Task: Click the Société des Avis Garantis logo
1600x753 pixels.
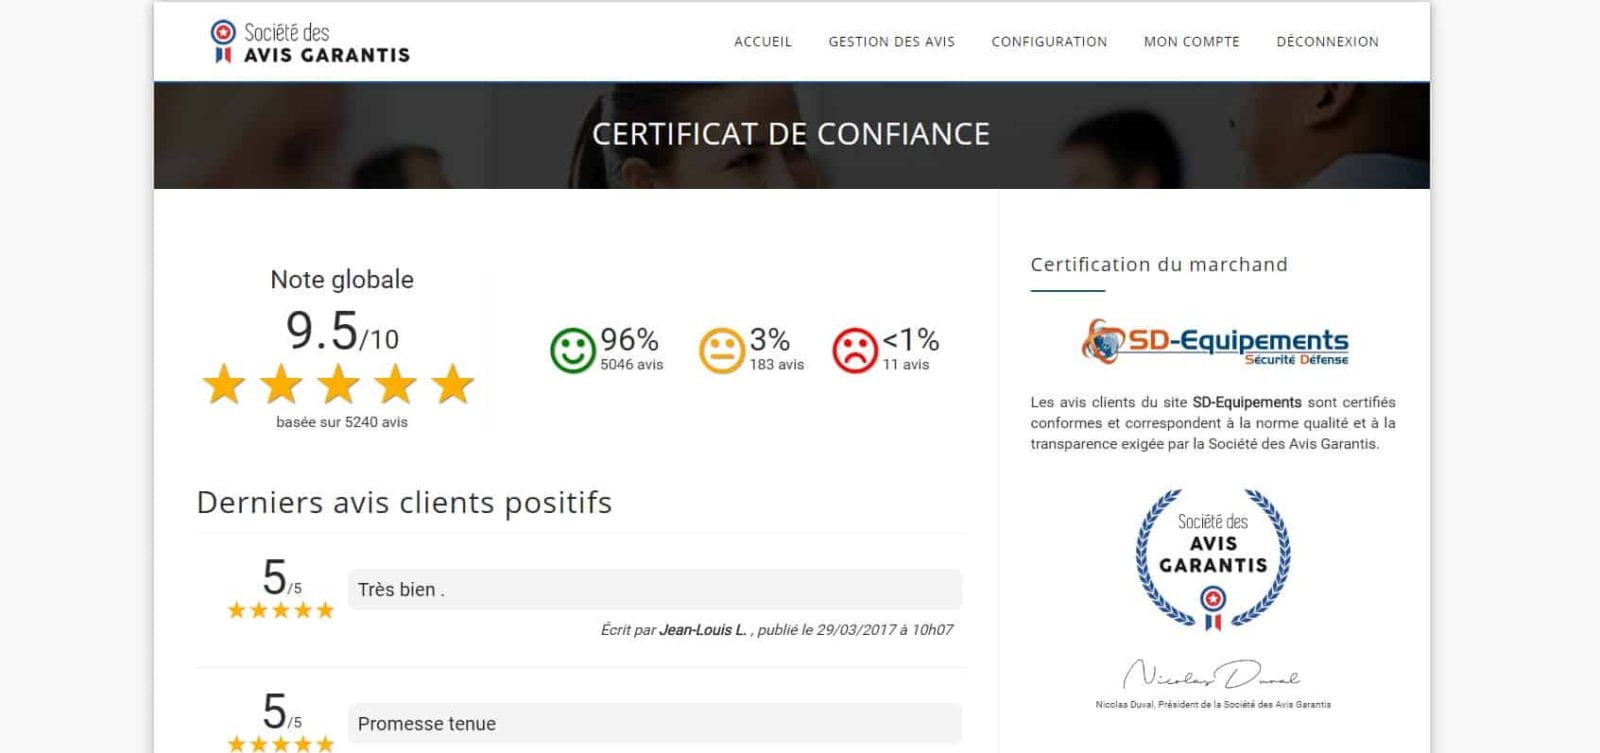Action: [310, 42]
